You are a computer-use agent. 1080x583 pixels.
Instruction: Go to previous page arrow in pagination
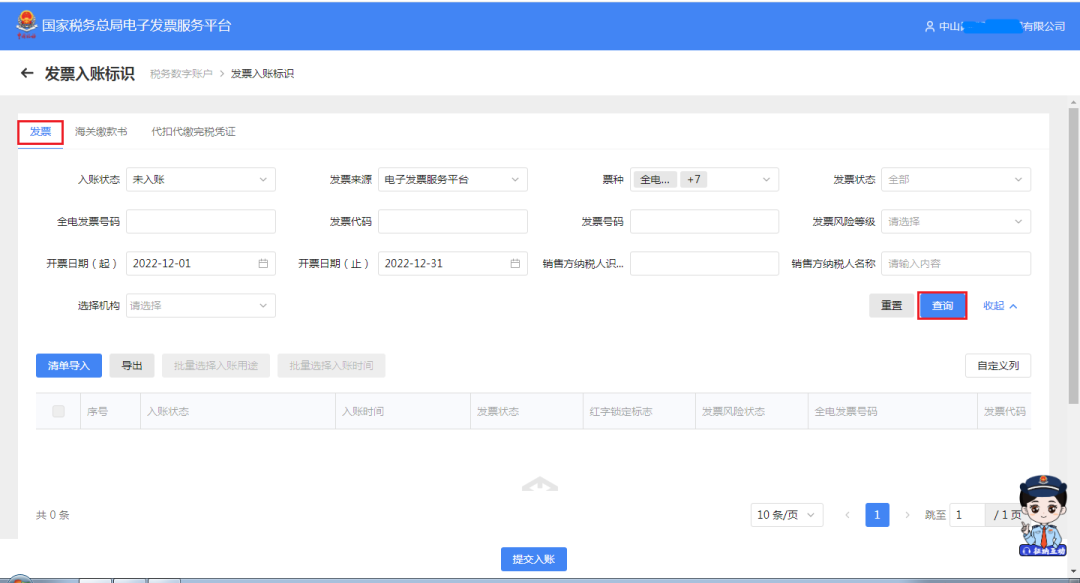[848, 515]
